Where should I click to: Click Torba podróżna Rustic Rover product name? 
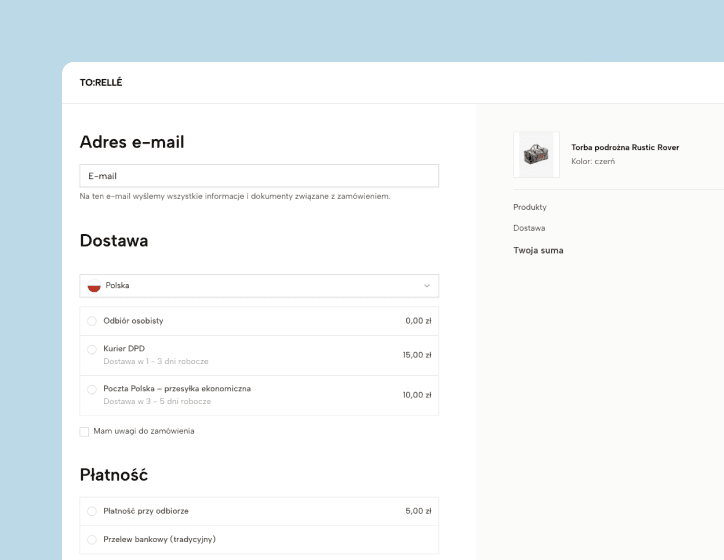(624, 148)
